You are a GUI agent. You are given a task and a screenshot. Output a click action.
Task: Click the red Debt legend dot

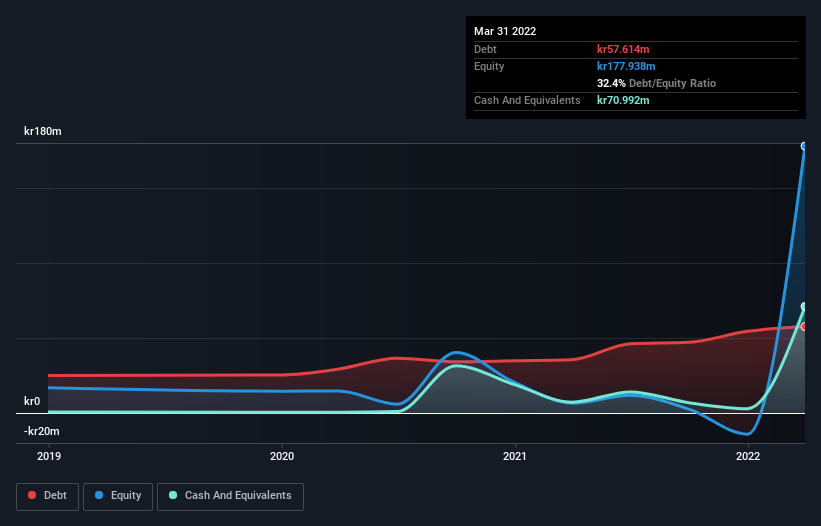[32, 495]
